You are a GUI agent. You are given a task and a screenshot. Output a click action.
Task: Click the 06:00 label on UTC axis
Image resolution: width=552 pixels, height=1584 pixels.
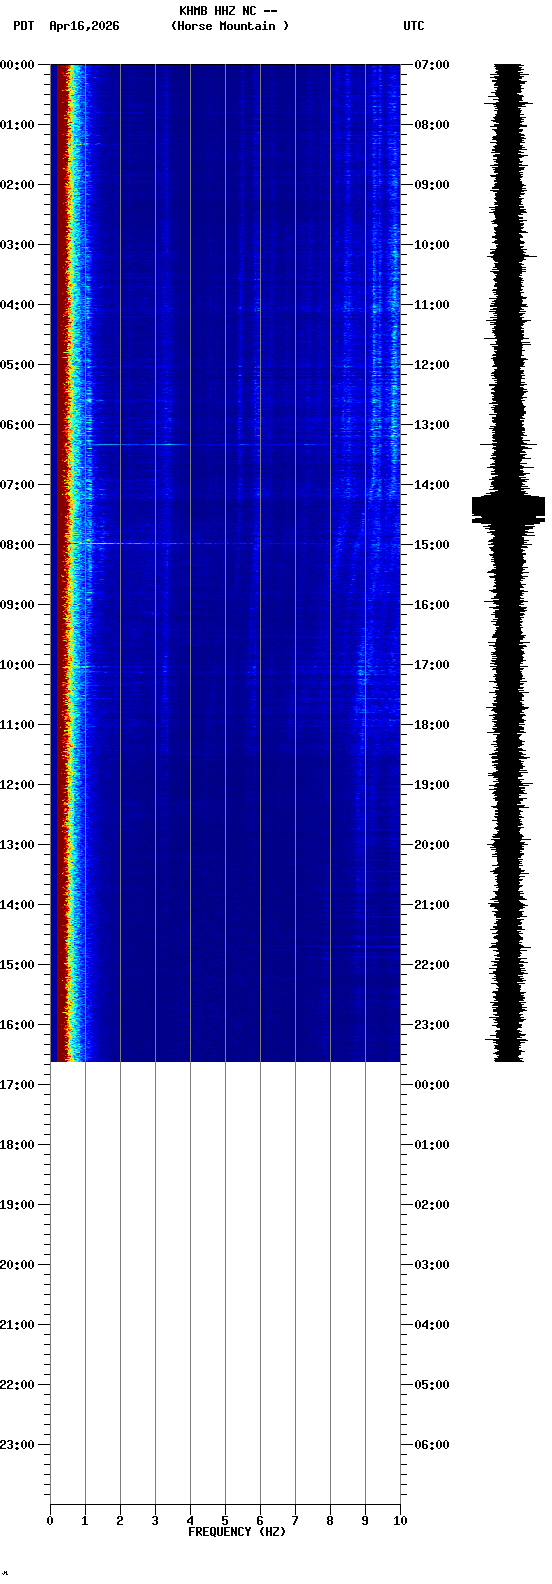click(x=432, y=1445)
